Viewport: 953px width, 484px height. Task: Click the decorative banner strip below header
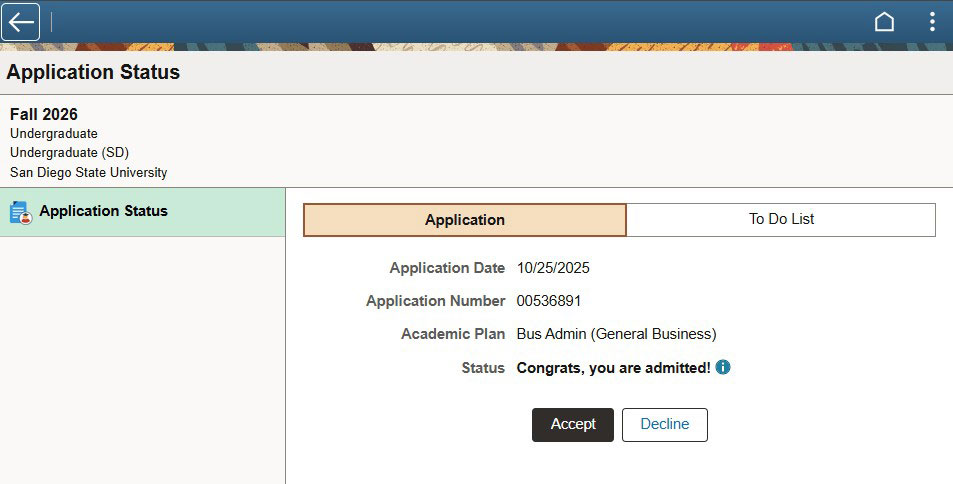pos(476,47)
